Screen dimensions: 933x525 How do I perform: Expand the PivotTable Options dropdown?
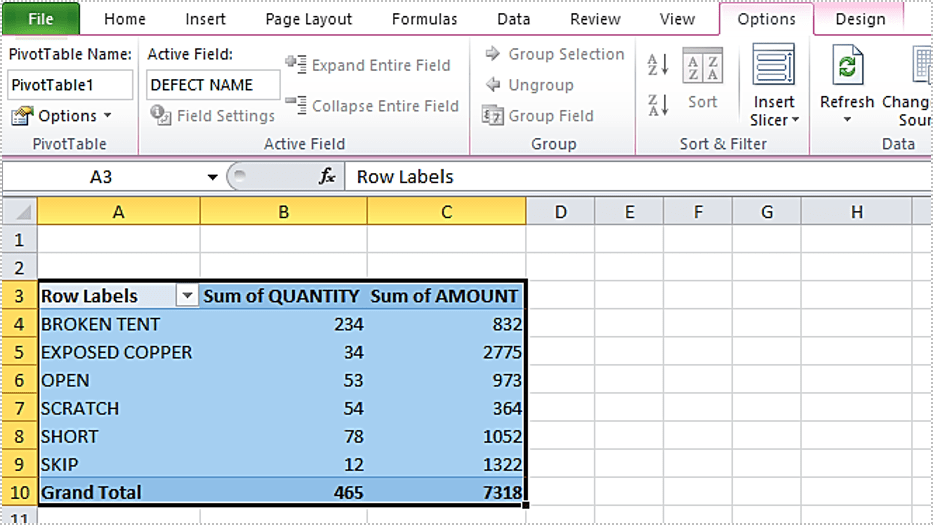click(x=107, y=116)
